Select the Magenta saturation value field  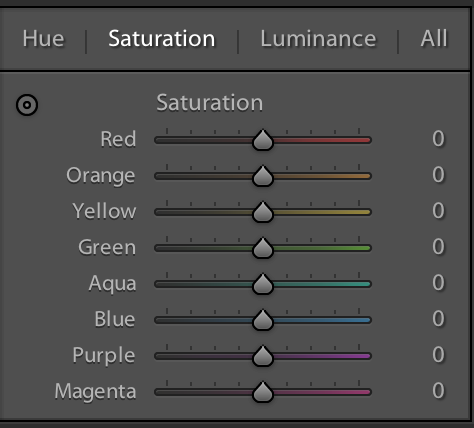click(438, 391)
